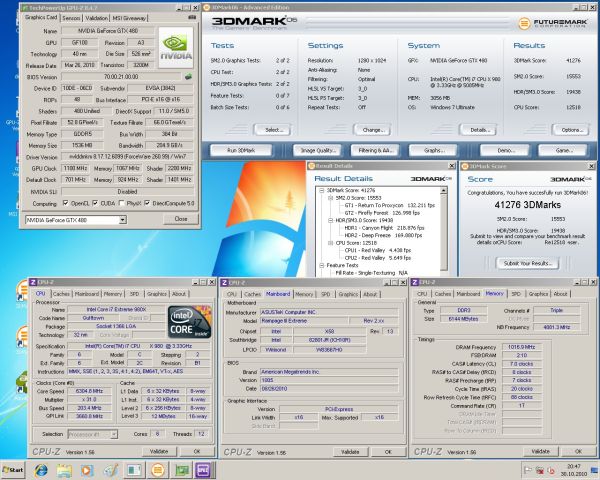Open Windows Media Player on the taskbar

click(87, 470)
